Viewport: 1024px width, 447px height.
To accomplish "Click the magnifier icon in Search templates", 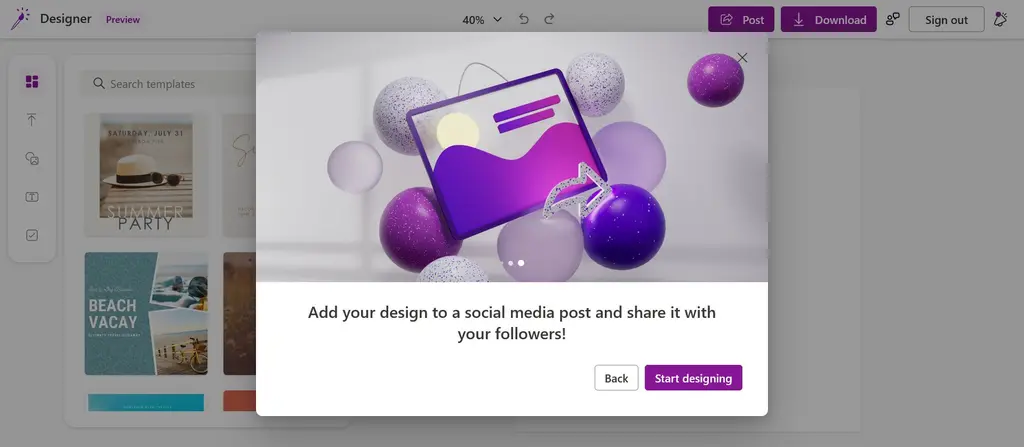I will [x=99, y=83].
